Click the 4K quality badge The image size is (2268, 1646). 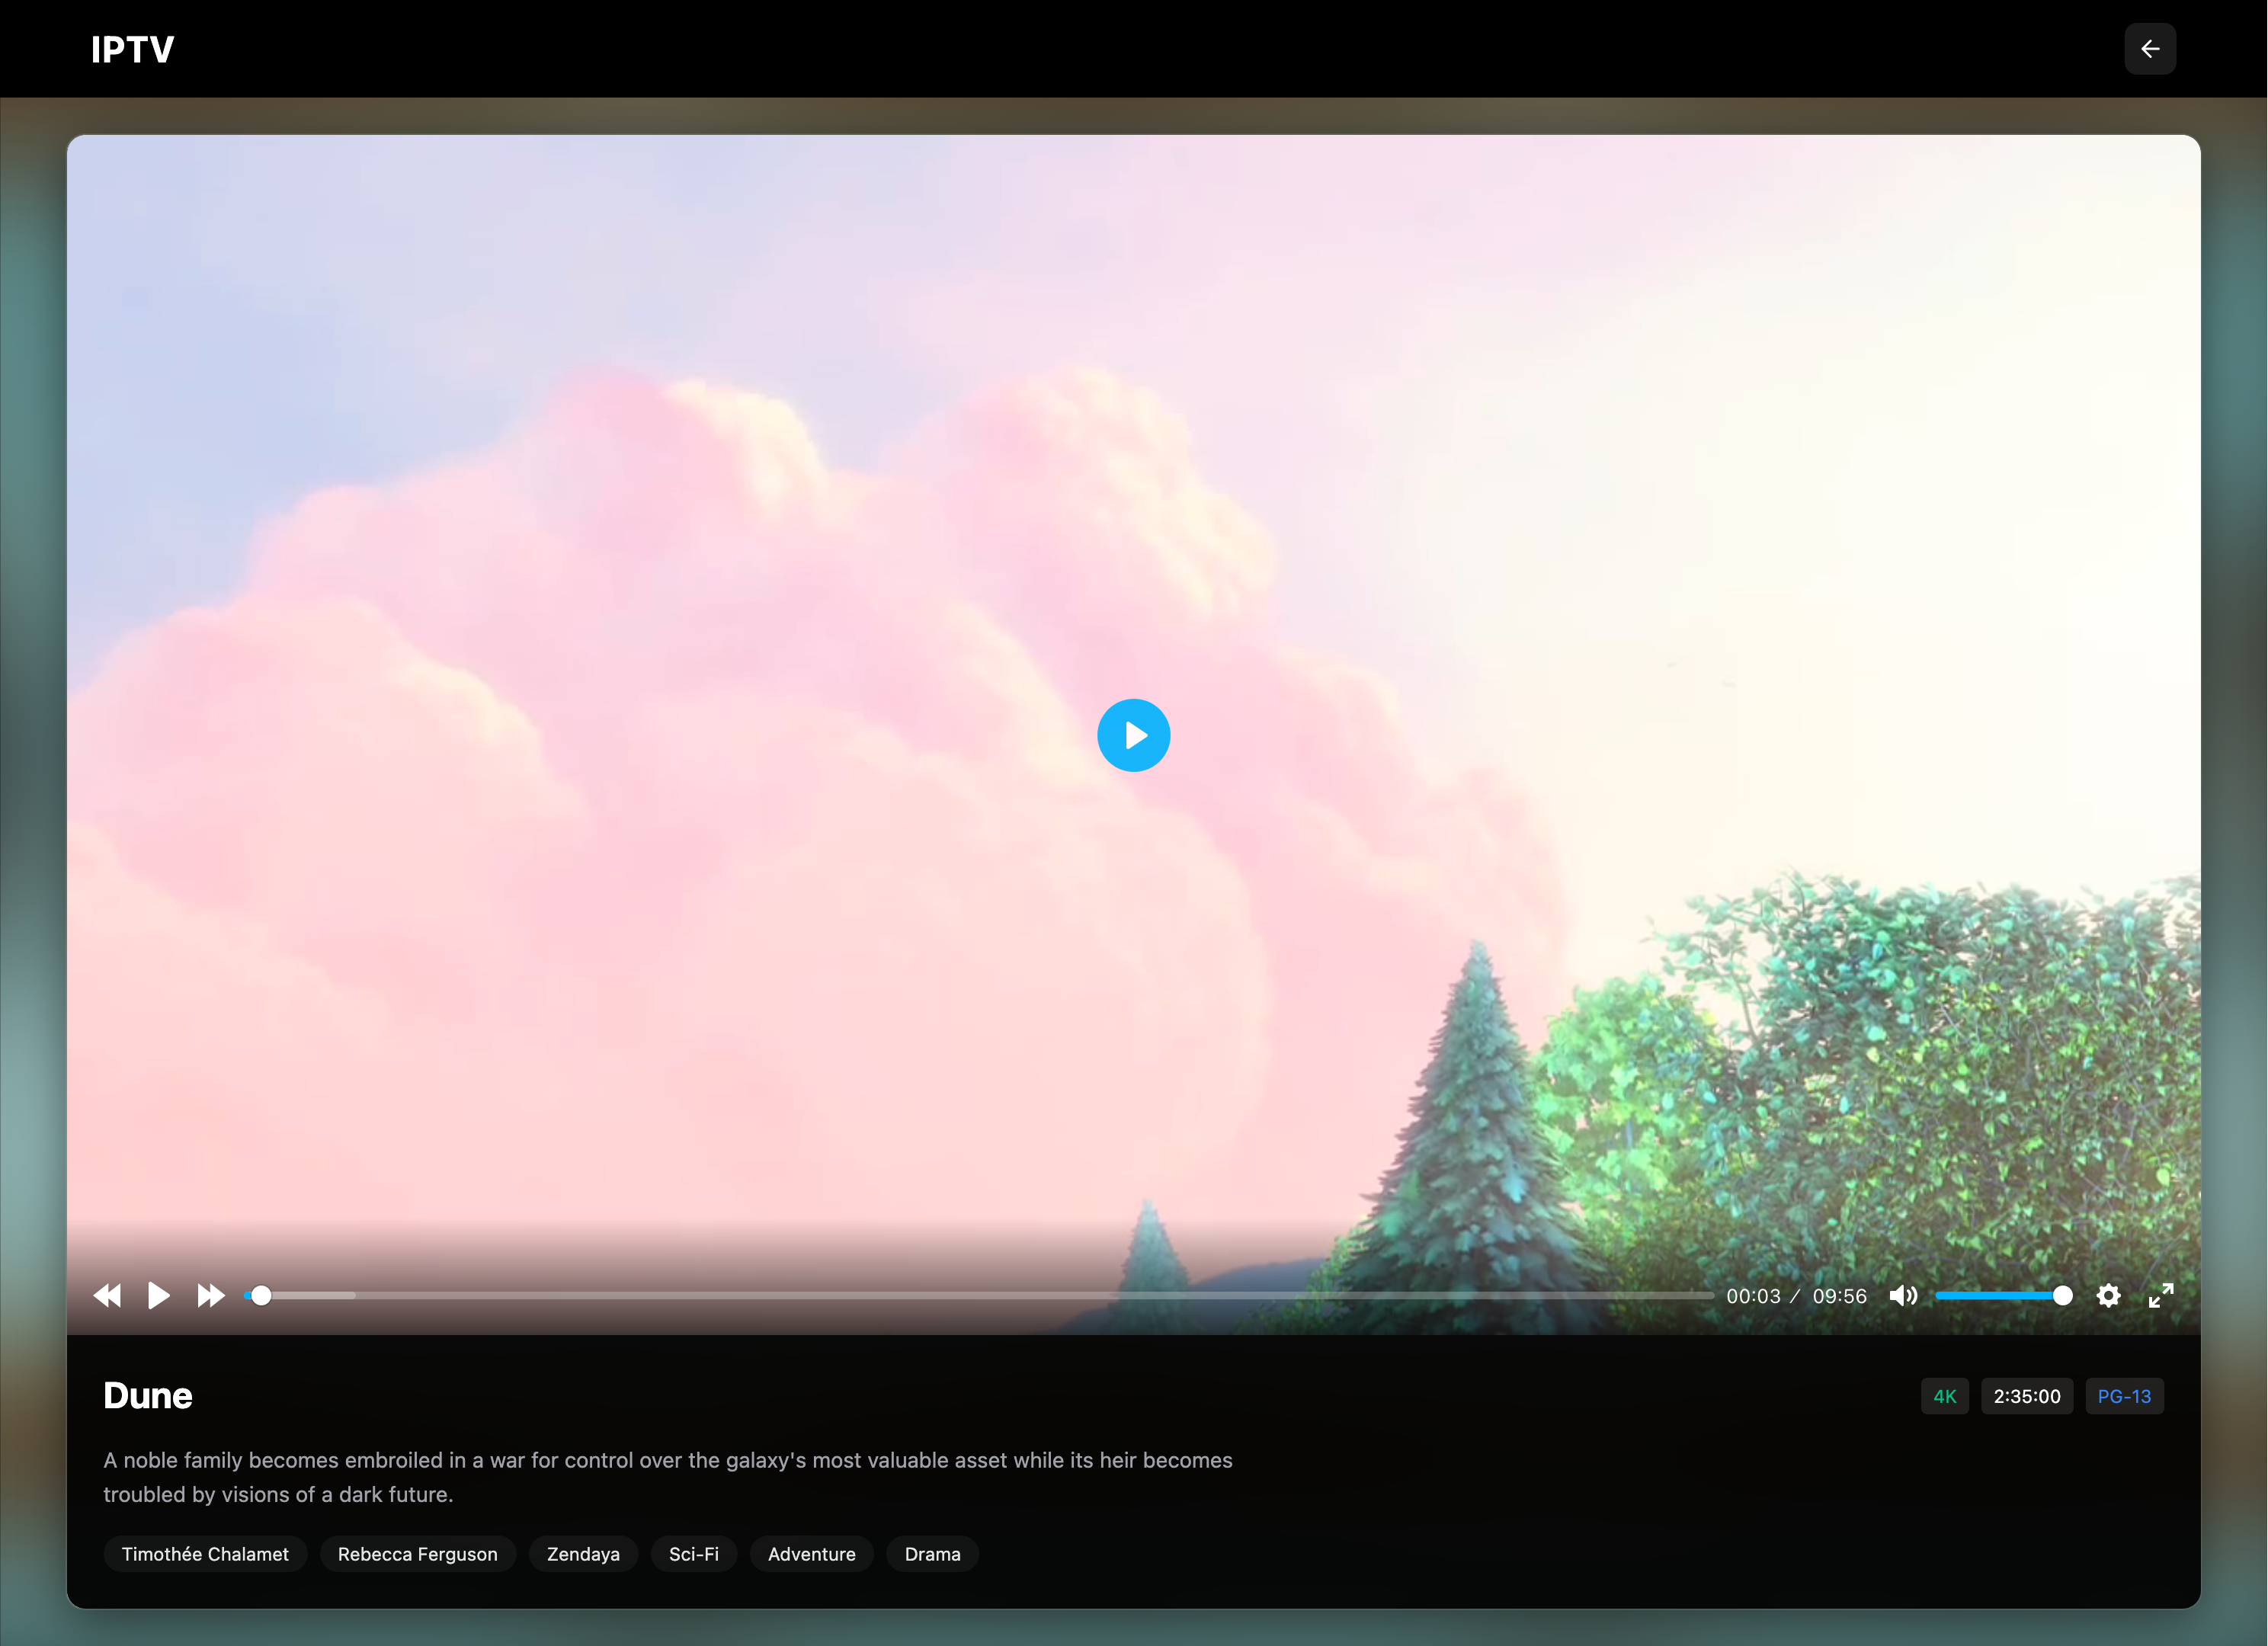(1944, 1396)
